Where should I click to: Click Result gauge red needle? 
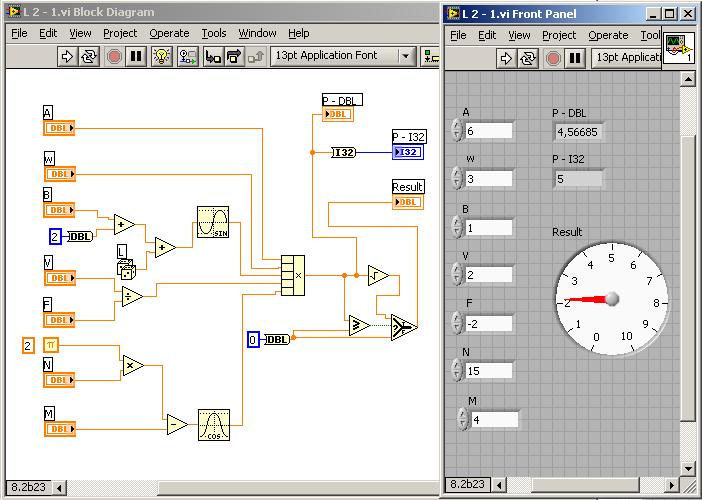point(585,299)
